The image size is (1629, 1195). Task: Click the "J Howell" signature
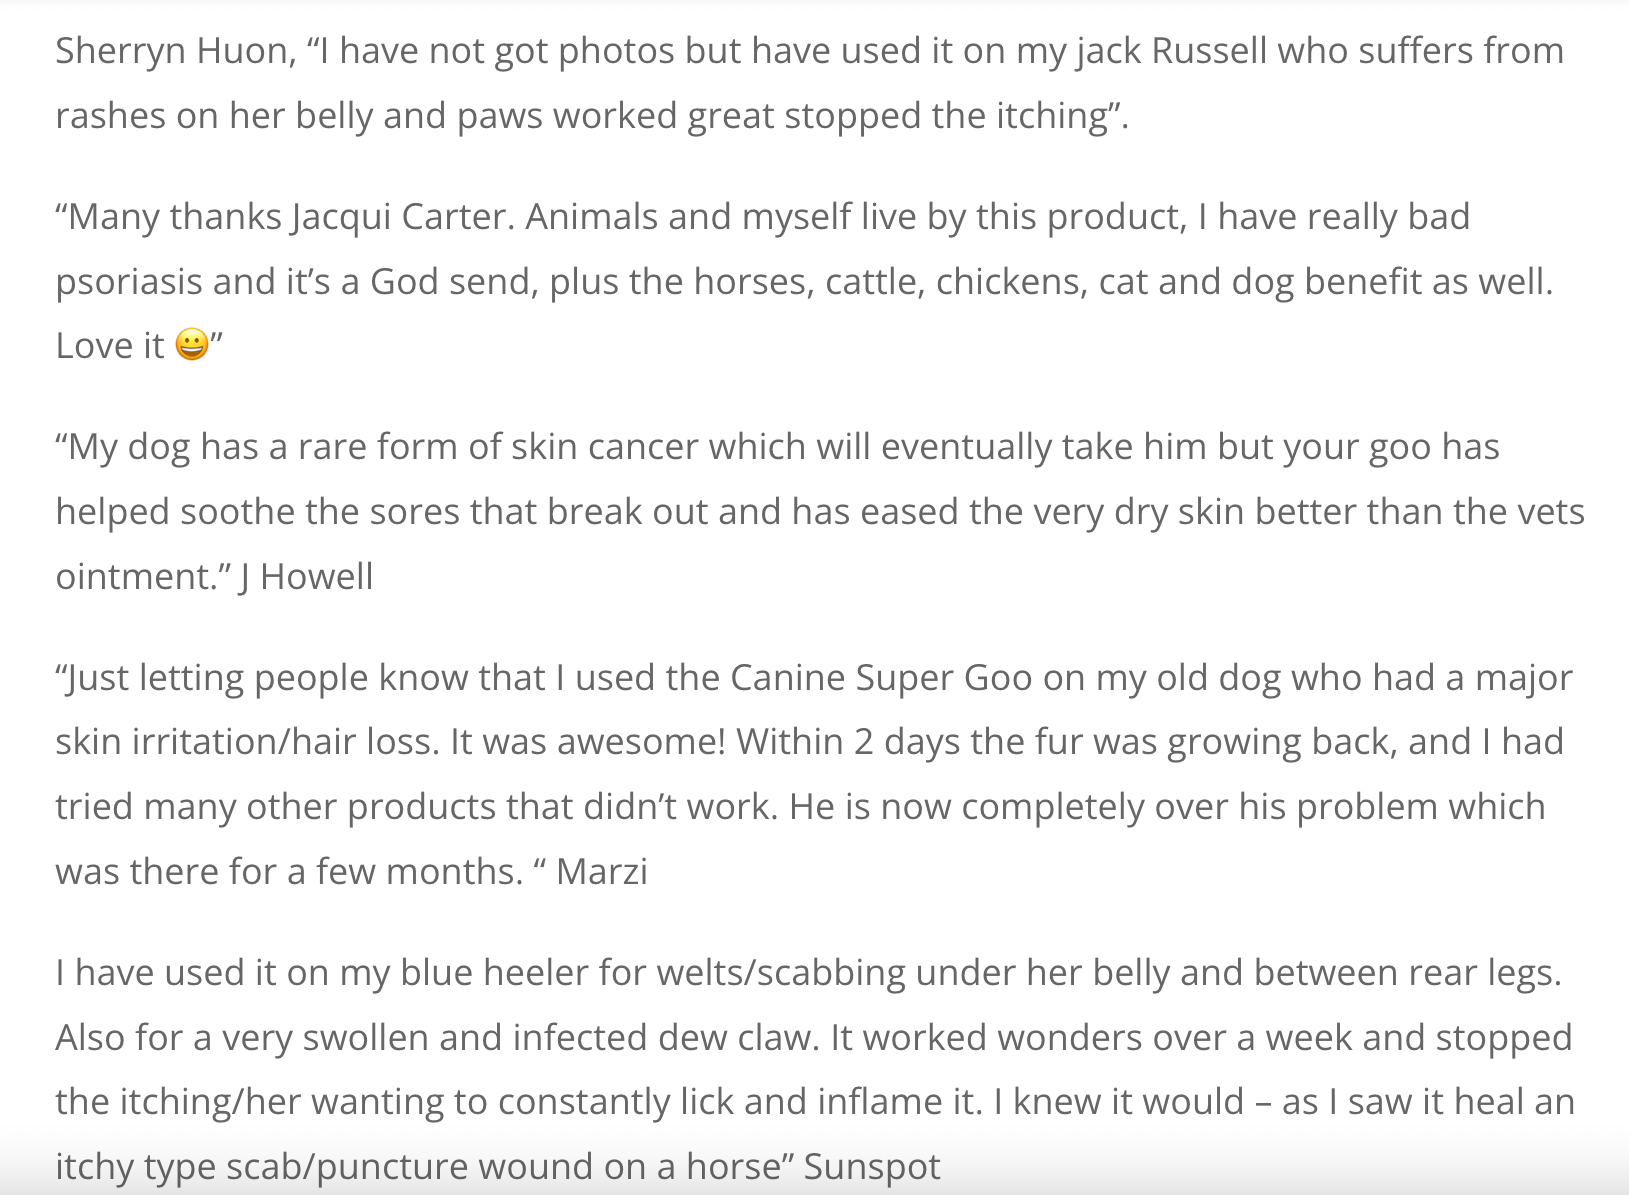click(x=306, y=577)
